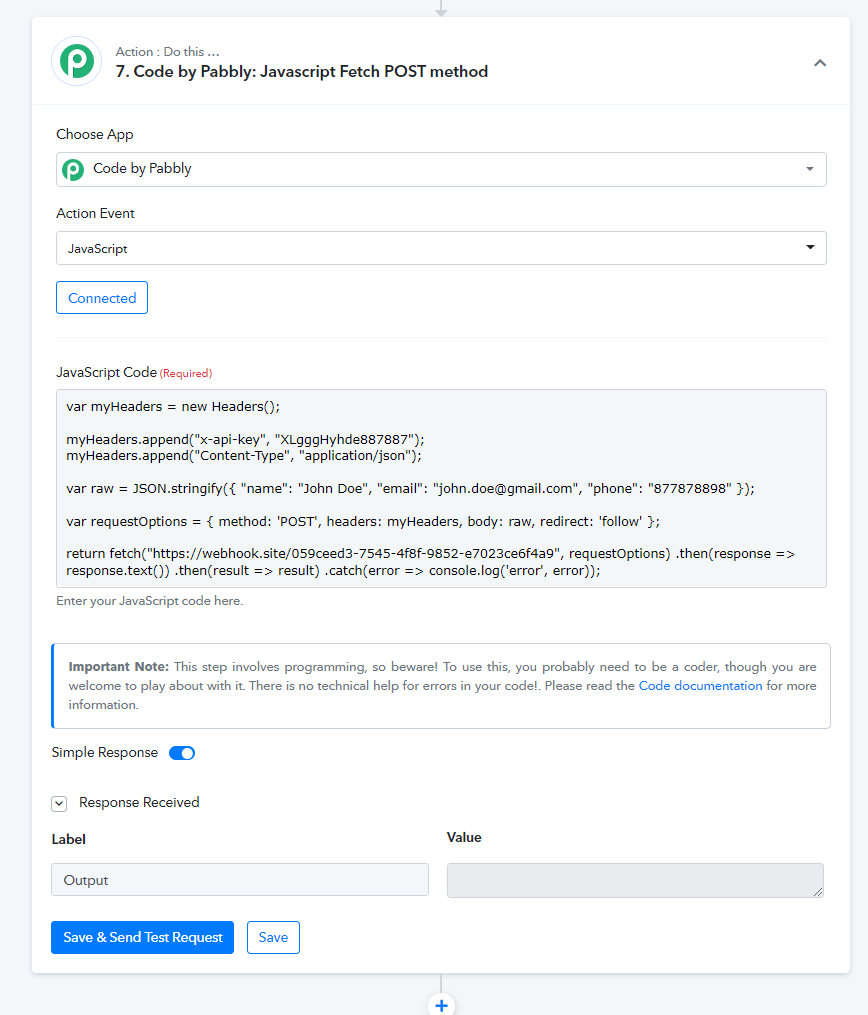Click Save & Send Test Request
The height and width of the screenshot is (1015, 868).
click(x=142, y=937)
